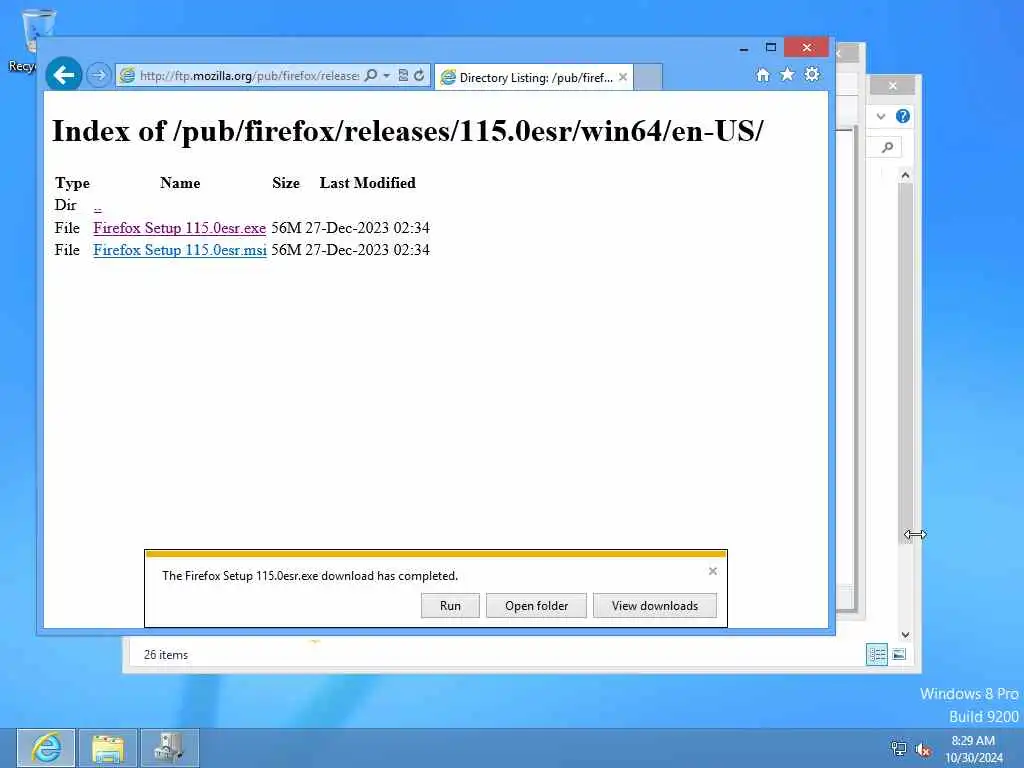Dismiss the download notification bar
Viewport: 1024px width, 768px height.
712,571
